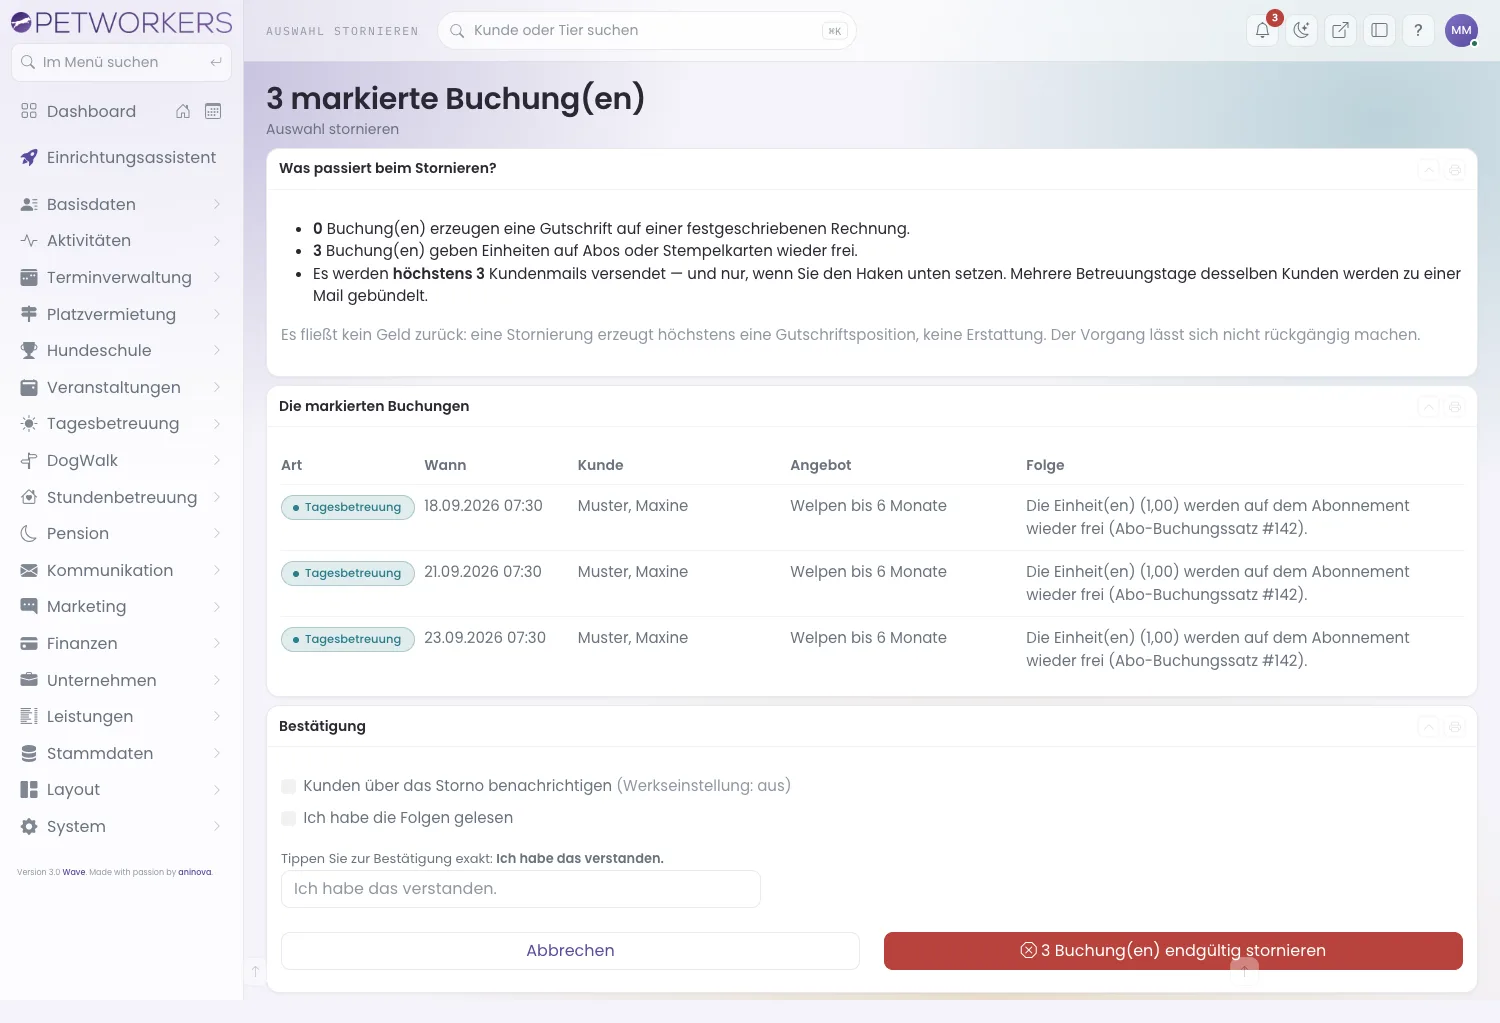The width and height of the screenshot is (1500, 1023).
Task: Open the System sidebar menu
Action: (121, 826)
